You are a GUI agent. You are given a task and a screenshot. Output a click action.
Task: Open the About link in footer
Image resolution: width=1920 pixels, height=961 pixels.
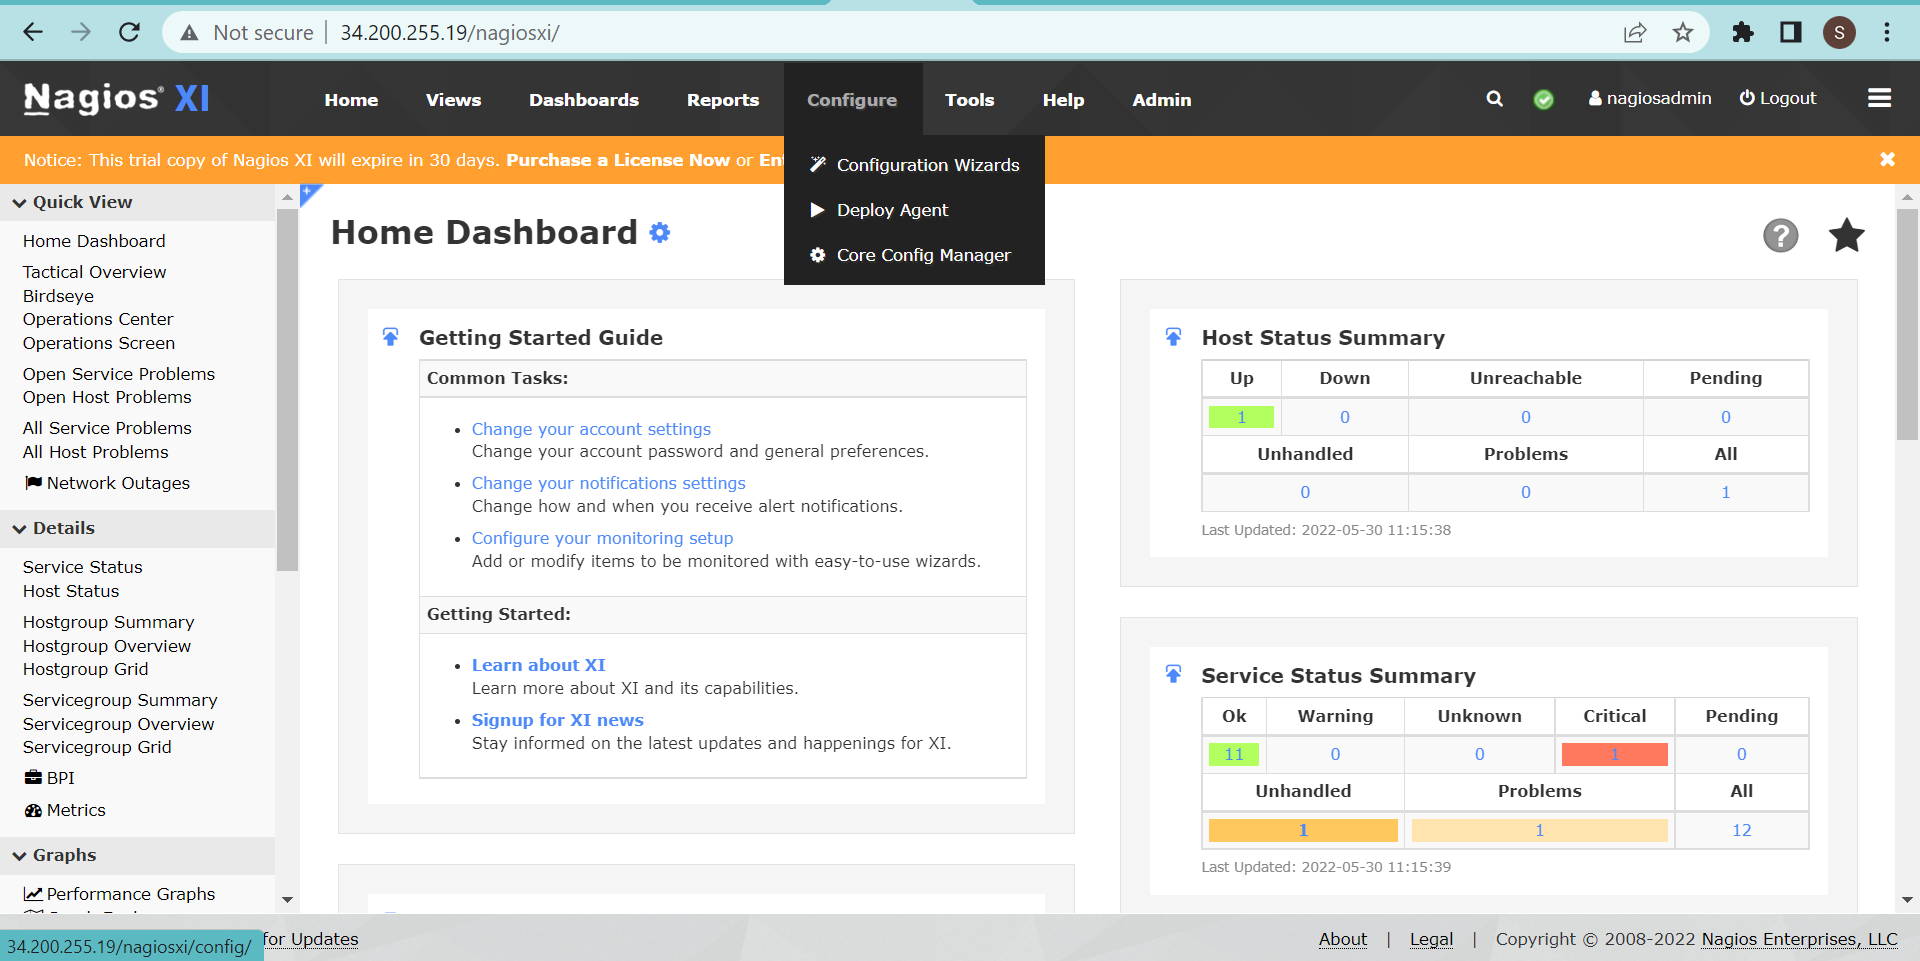1342,939
